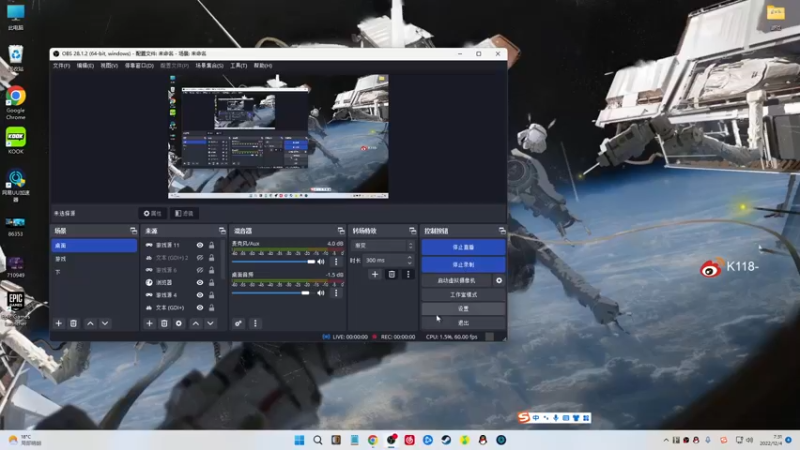The height and width of the screenshot is (450, 800).
Task: Pop out the Sources dock panel
Action: coord(222,231)
